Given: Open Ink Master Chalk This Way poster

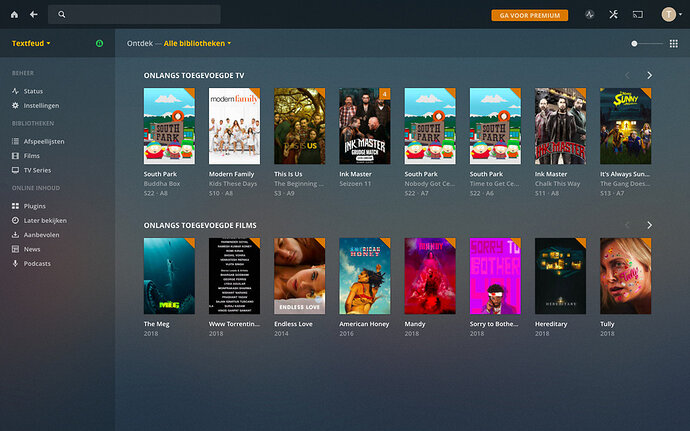Looking at the screenshot, I should 560,126.
